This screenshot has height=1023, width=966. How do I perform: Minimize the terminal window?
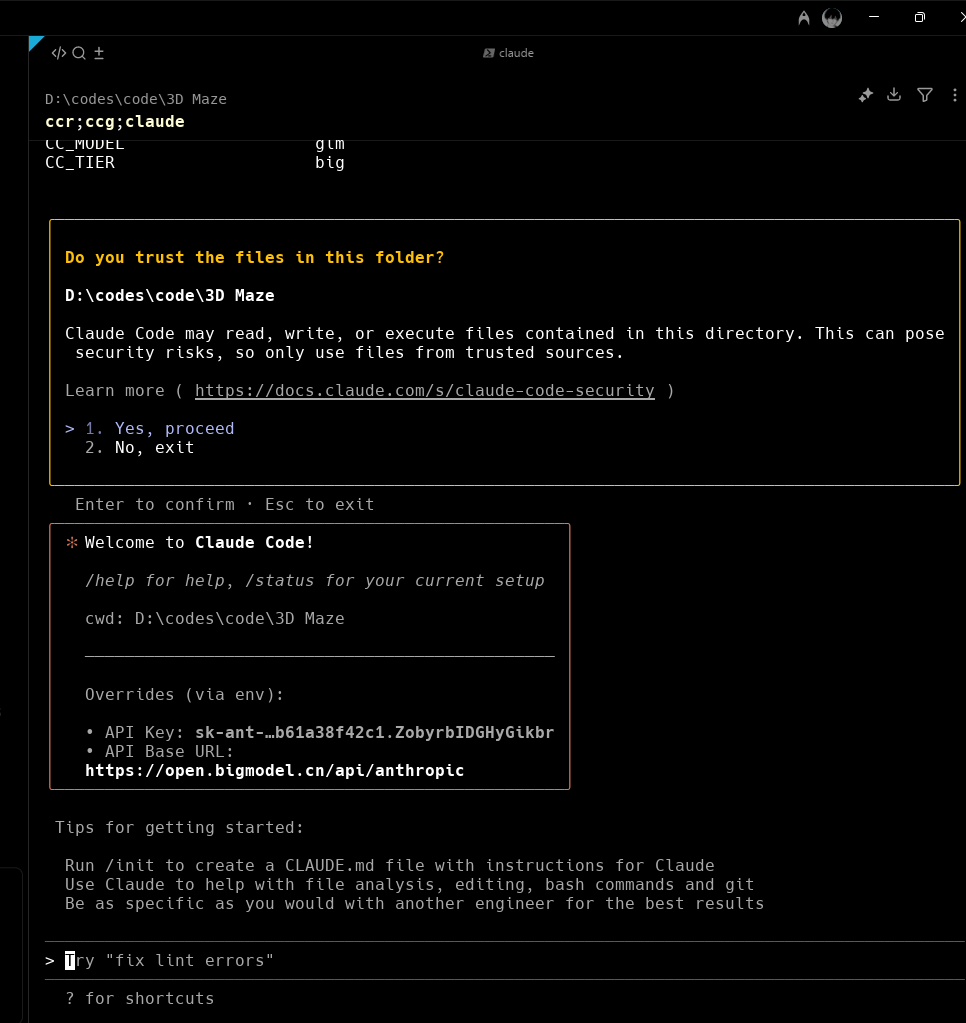[x=874, y=17]
